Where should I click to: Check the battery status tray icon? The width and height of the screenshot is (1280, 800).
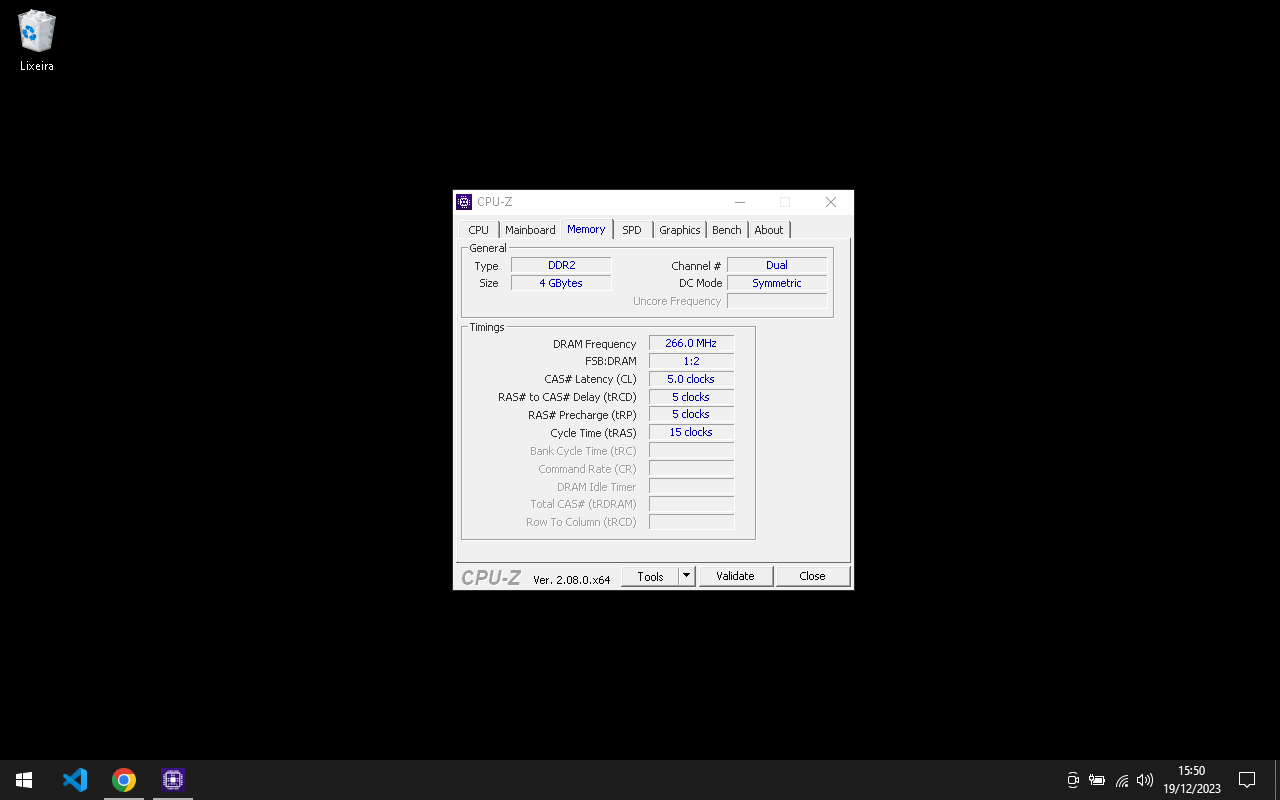(1097, 780)
